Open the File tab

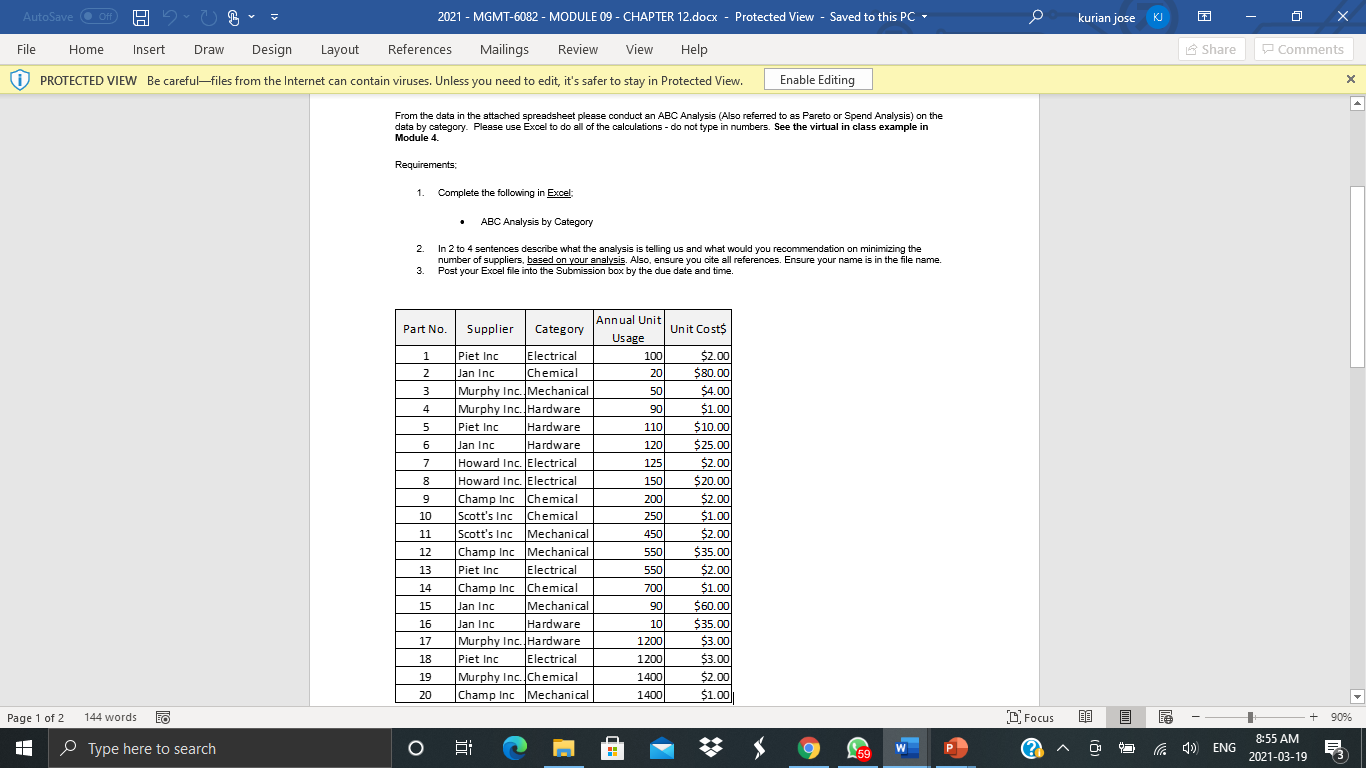27,49
